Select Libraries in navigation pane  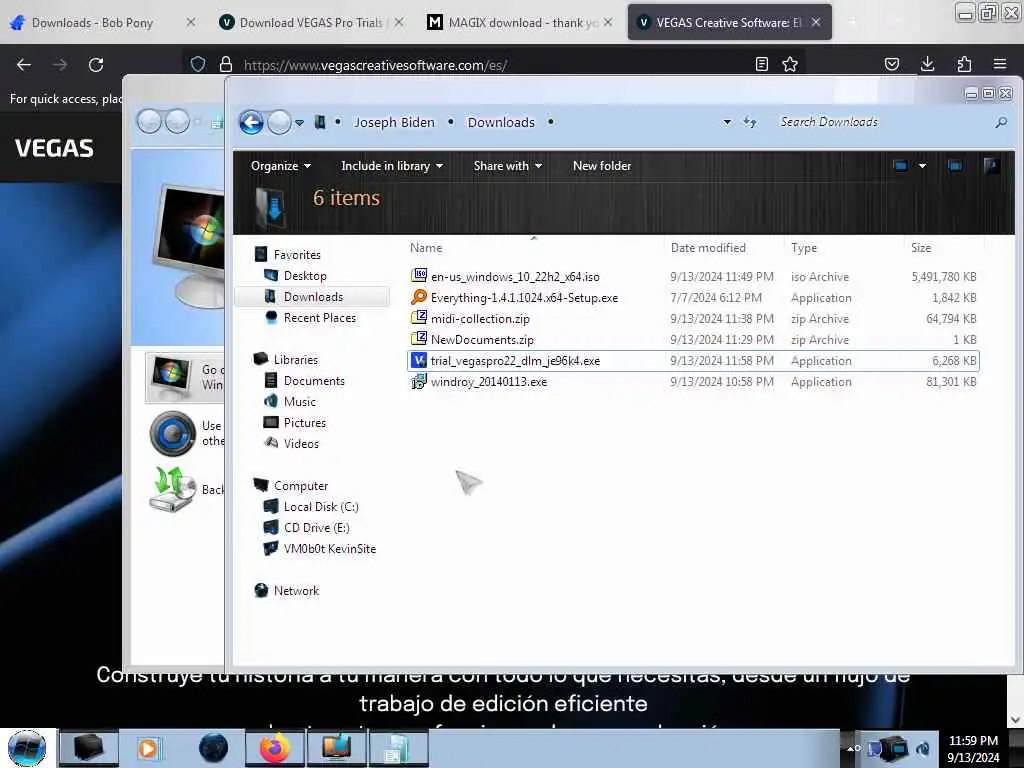[296, 359]
